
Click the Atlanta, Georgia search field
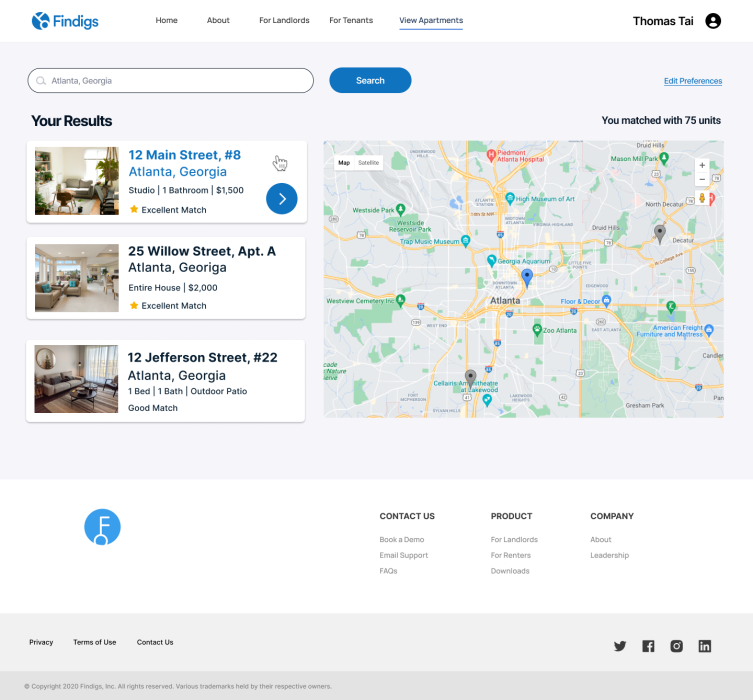click(x=170, y=81)
